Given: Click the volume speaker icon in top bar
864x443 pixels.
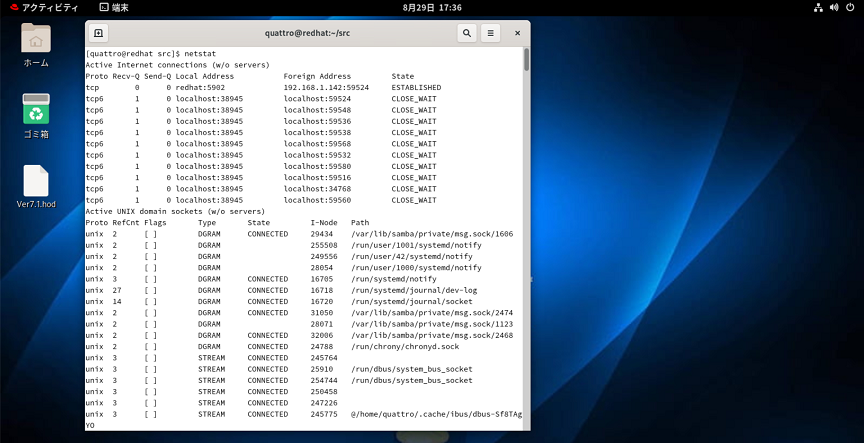Looking at the screenshot, I should [834, 7].
